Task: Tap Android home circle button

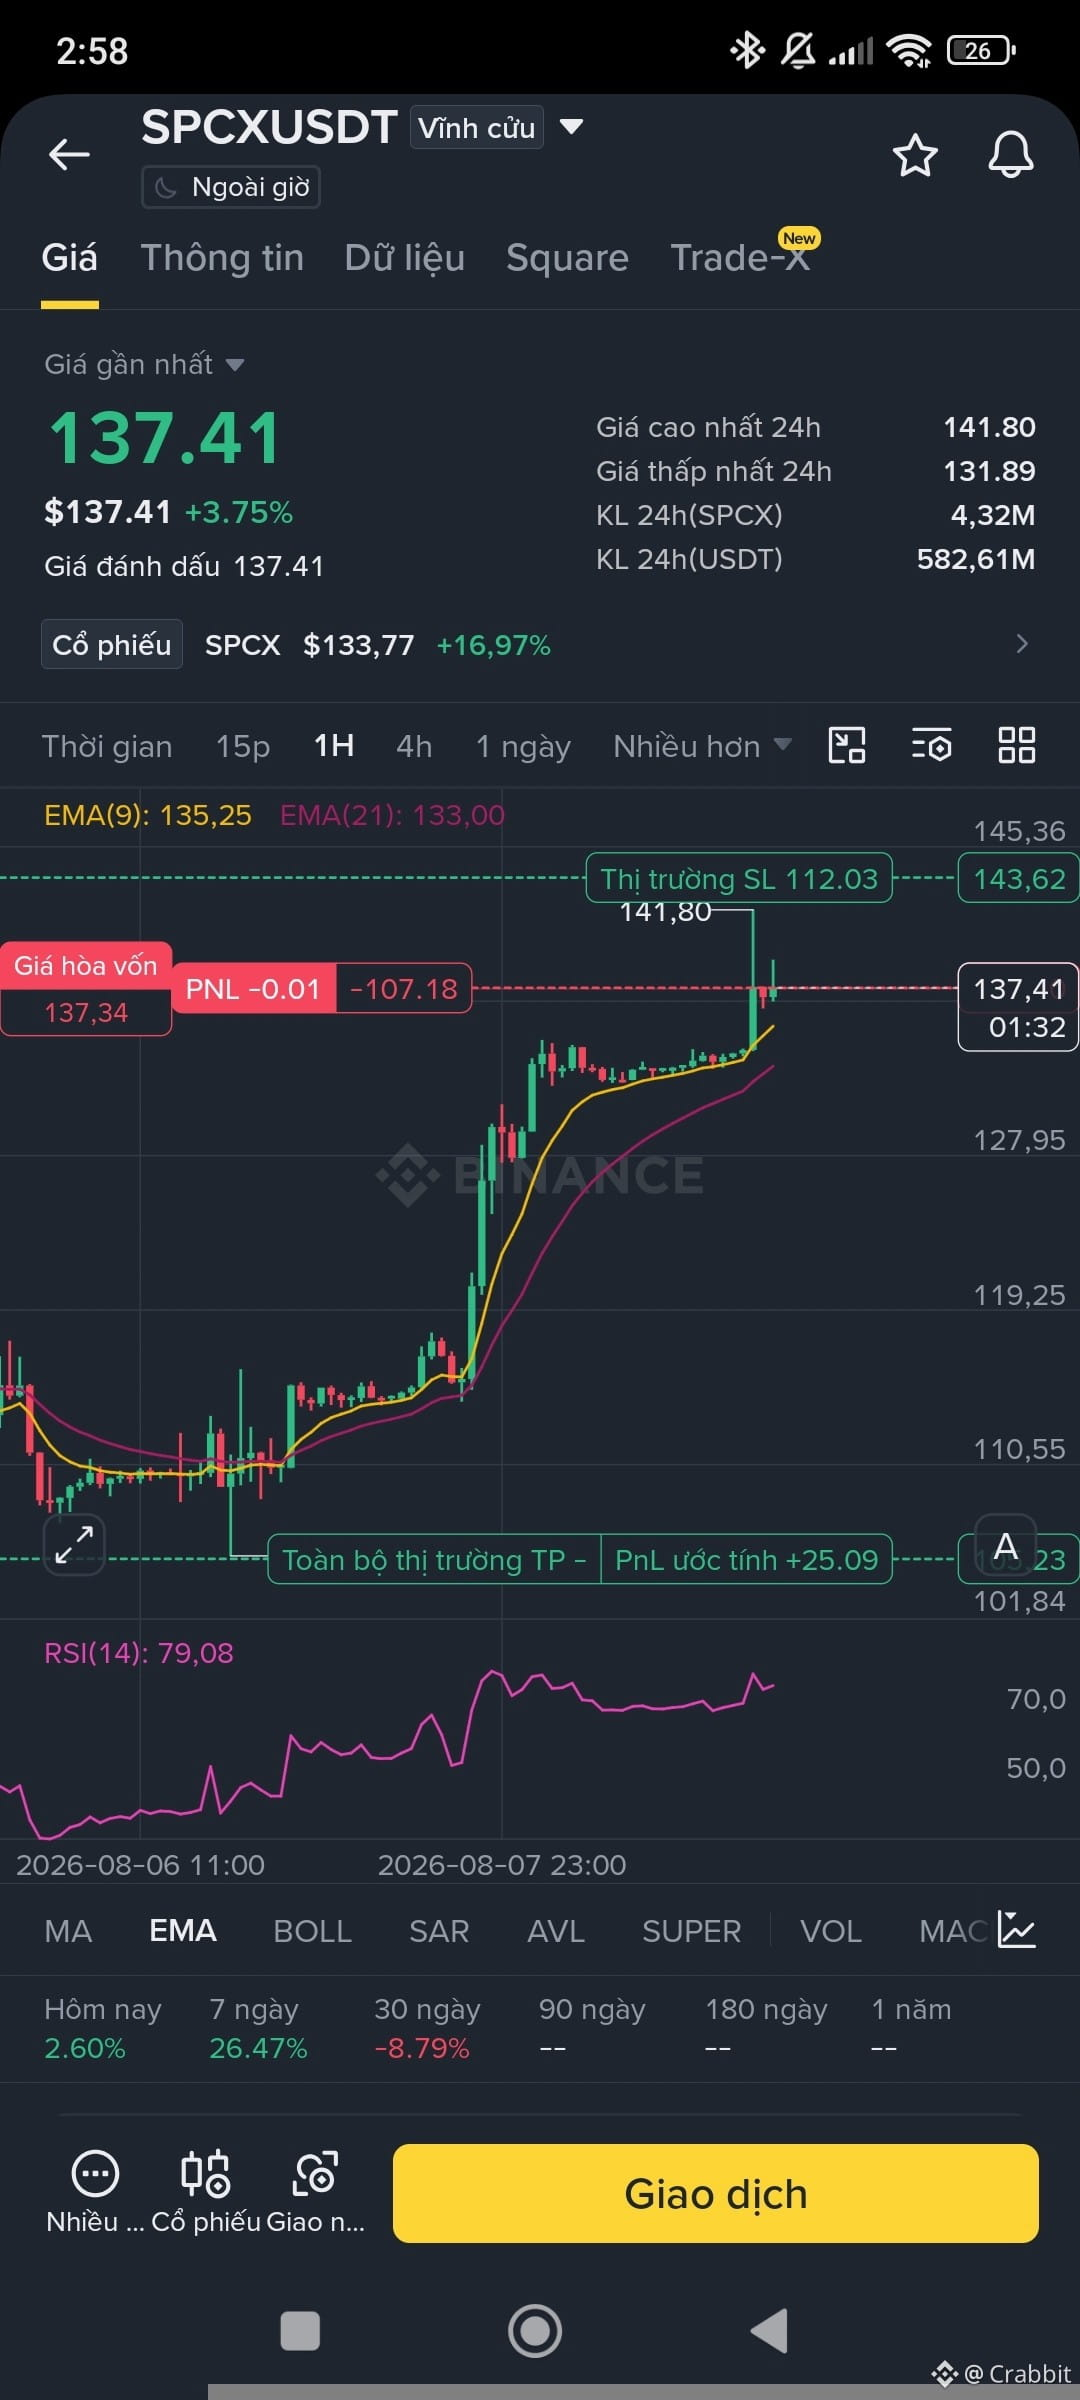Action: click(535, 2331)
